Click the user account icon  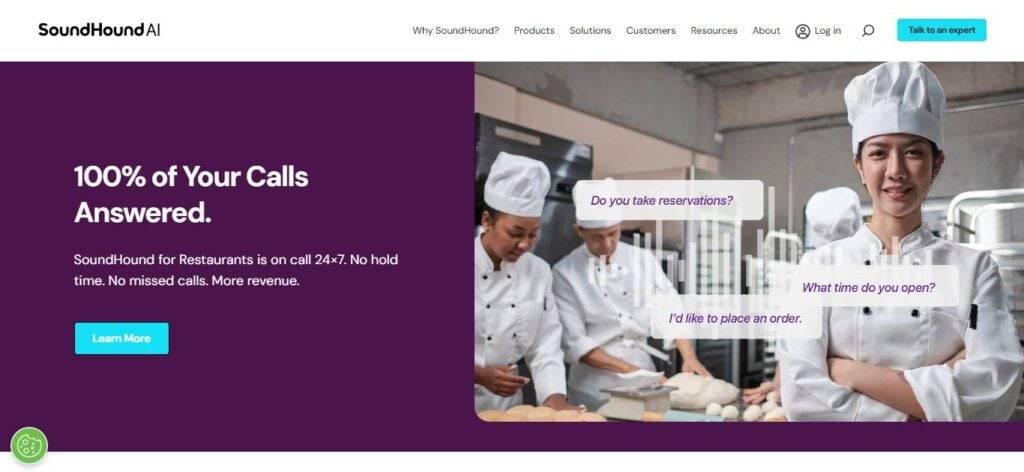[x=803, y=31]
